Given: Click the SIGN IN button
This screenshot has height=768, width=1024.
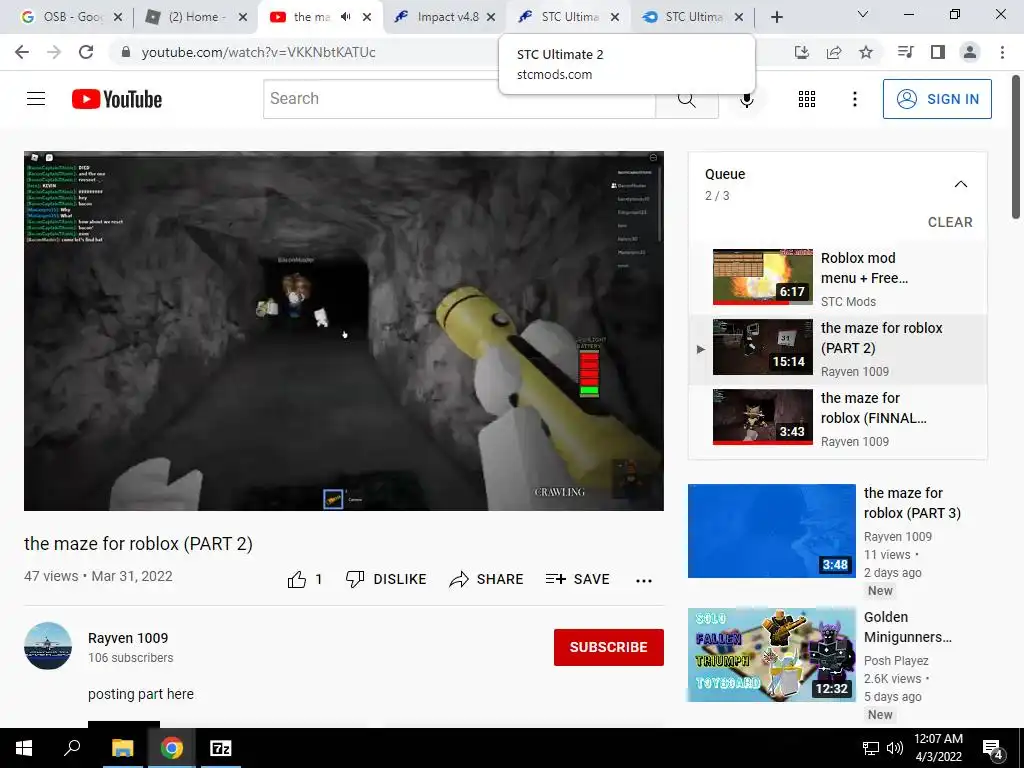Looking at the screenshot, I should [937, 99].
